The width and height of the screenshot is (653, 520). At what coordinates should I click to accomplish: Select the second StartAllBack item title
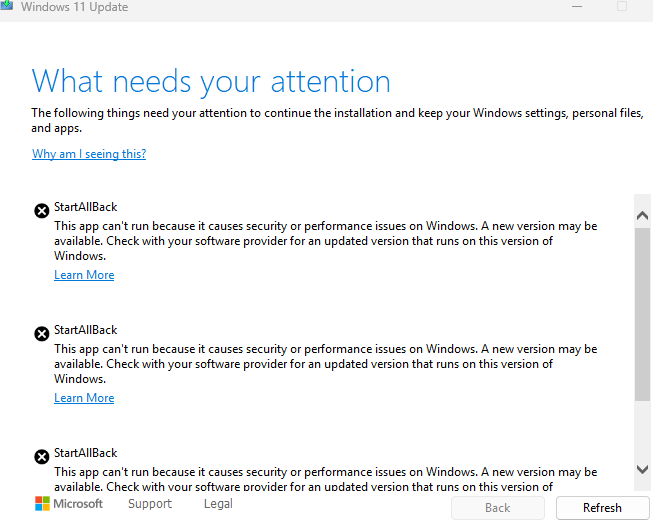point(86,330)
